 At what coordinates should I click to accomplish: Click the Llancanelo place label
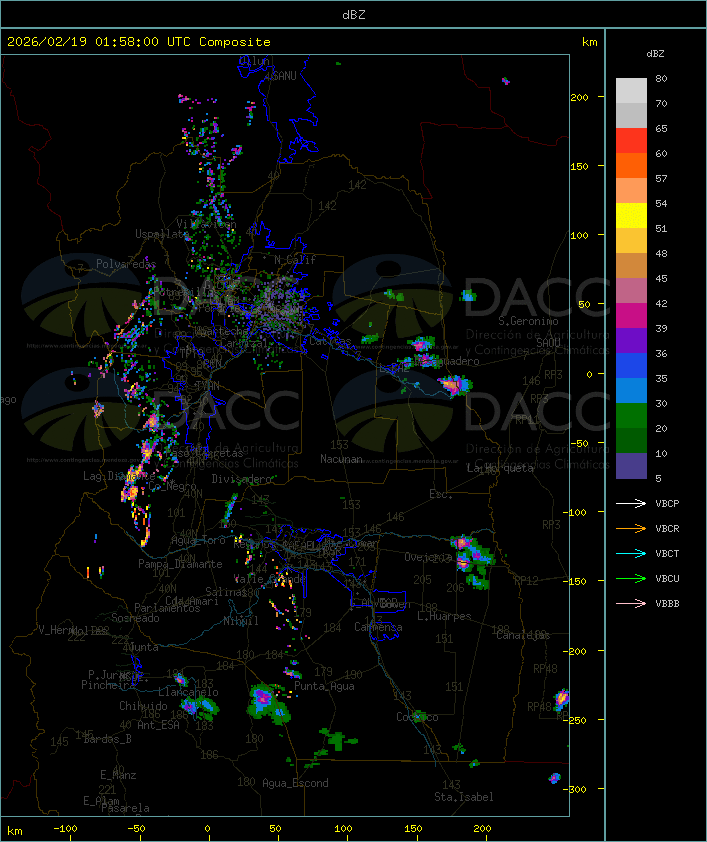(x=188, y=692)
